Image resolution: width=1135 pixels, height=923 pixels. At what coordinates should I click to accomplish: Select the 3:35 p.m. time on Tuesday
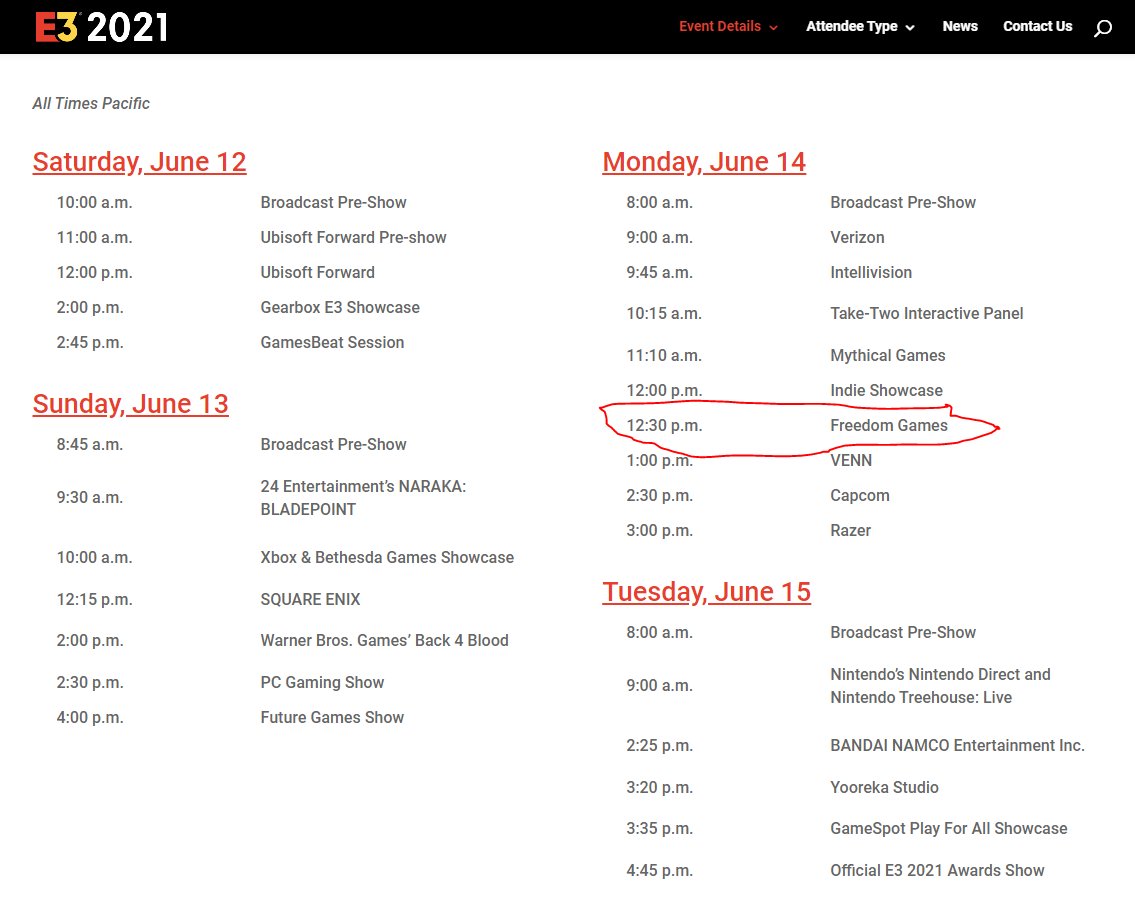tap(659, 829)
